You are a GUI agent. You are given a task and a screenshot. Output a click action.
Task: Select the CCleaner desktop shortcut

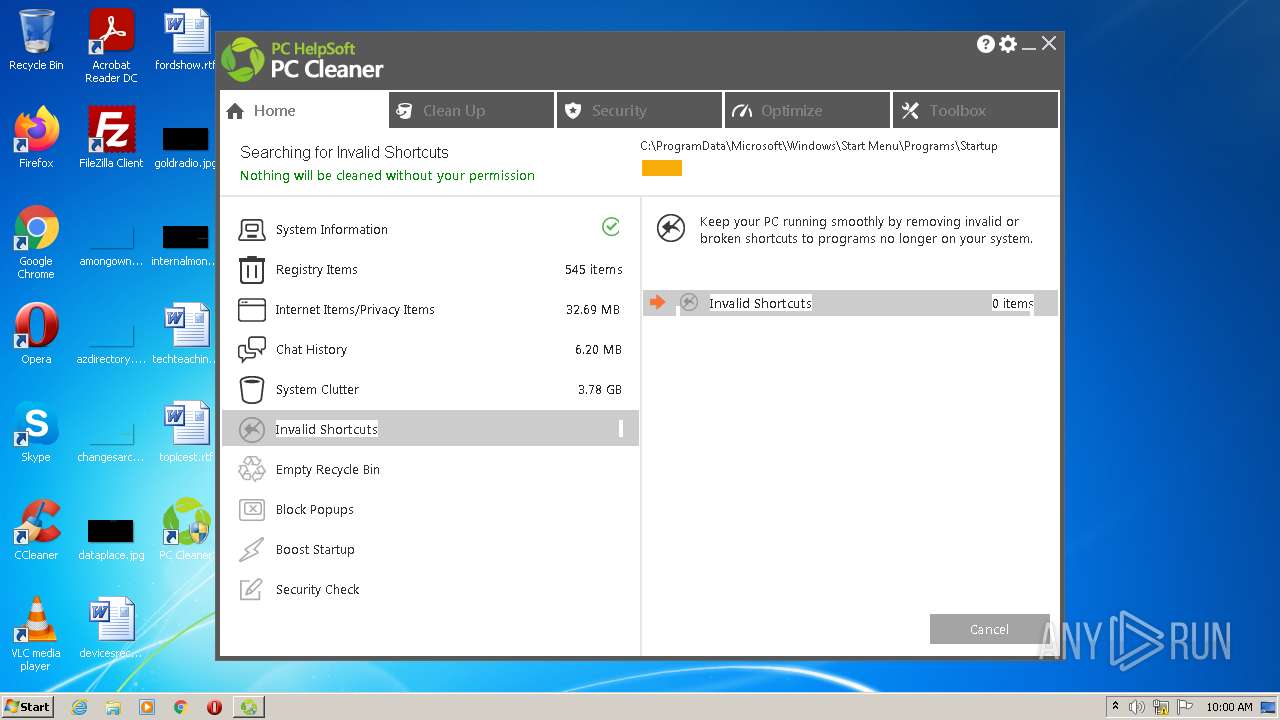coord(36,530)
